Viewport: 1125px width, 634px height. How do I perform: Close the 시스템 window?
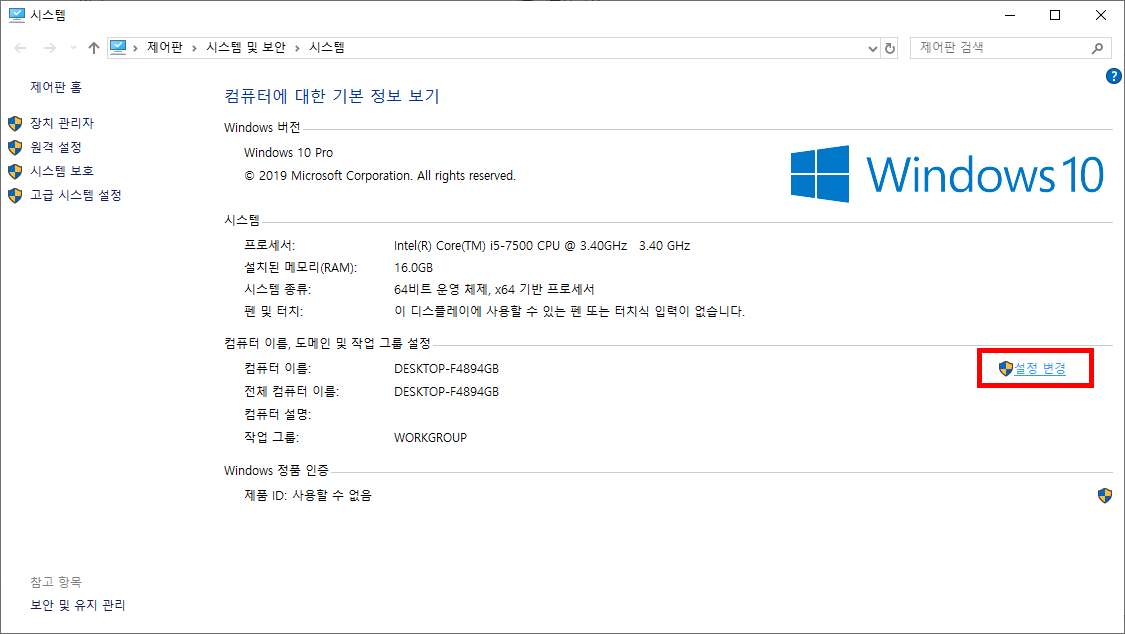point(1101,15)
